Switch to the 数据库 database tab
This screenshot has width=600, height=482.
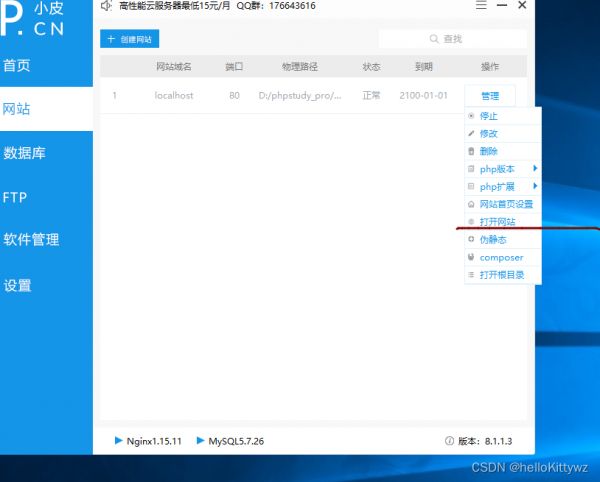click(24, 153)
